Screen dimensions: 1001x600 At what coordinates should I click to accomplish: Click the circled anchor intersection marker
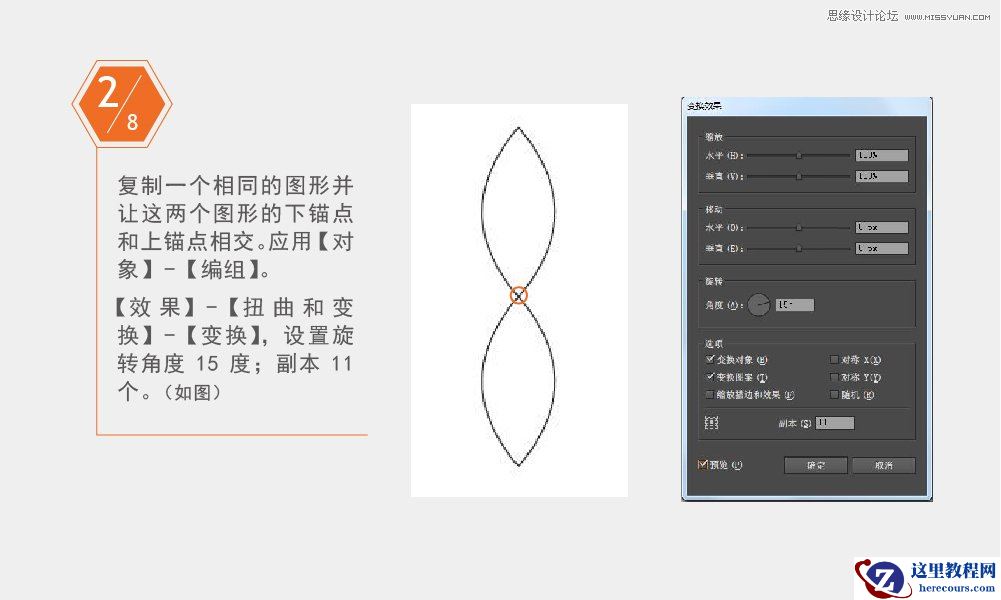pos(518,295)
